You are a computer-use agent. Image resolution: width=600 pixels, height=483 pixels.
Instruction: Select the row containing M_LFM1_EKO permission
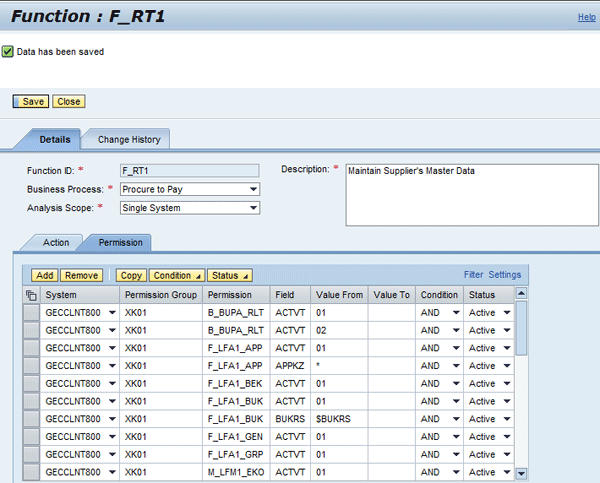[x=31, y=472]
